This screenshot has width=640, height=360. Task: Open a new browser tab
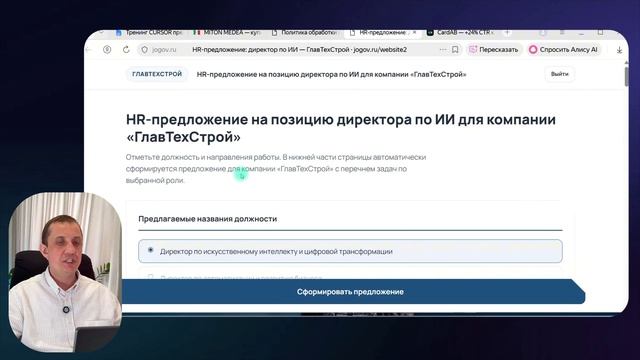click(507, 32)
